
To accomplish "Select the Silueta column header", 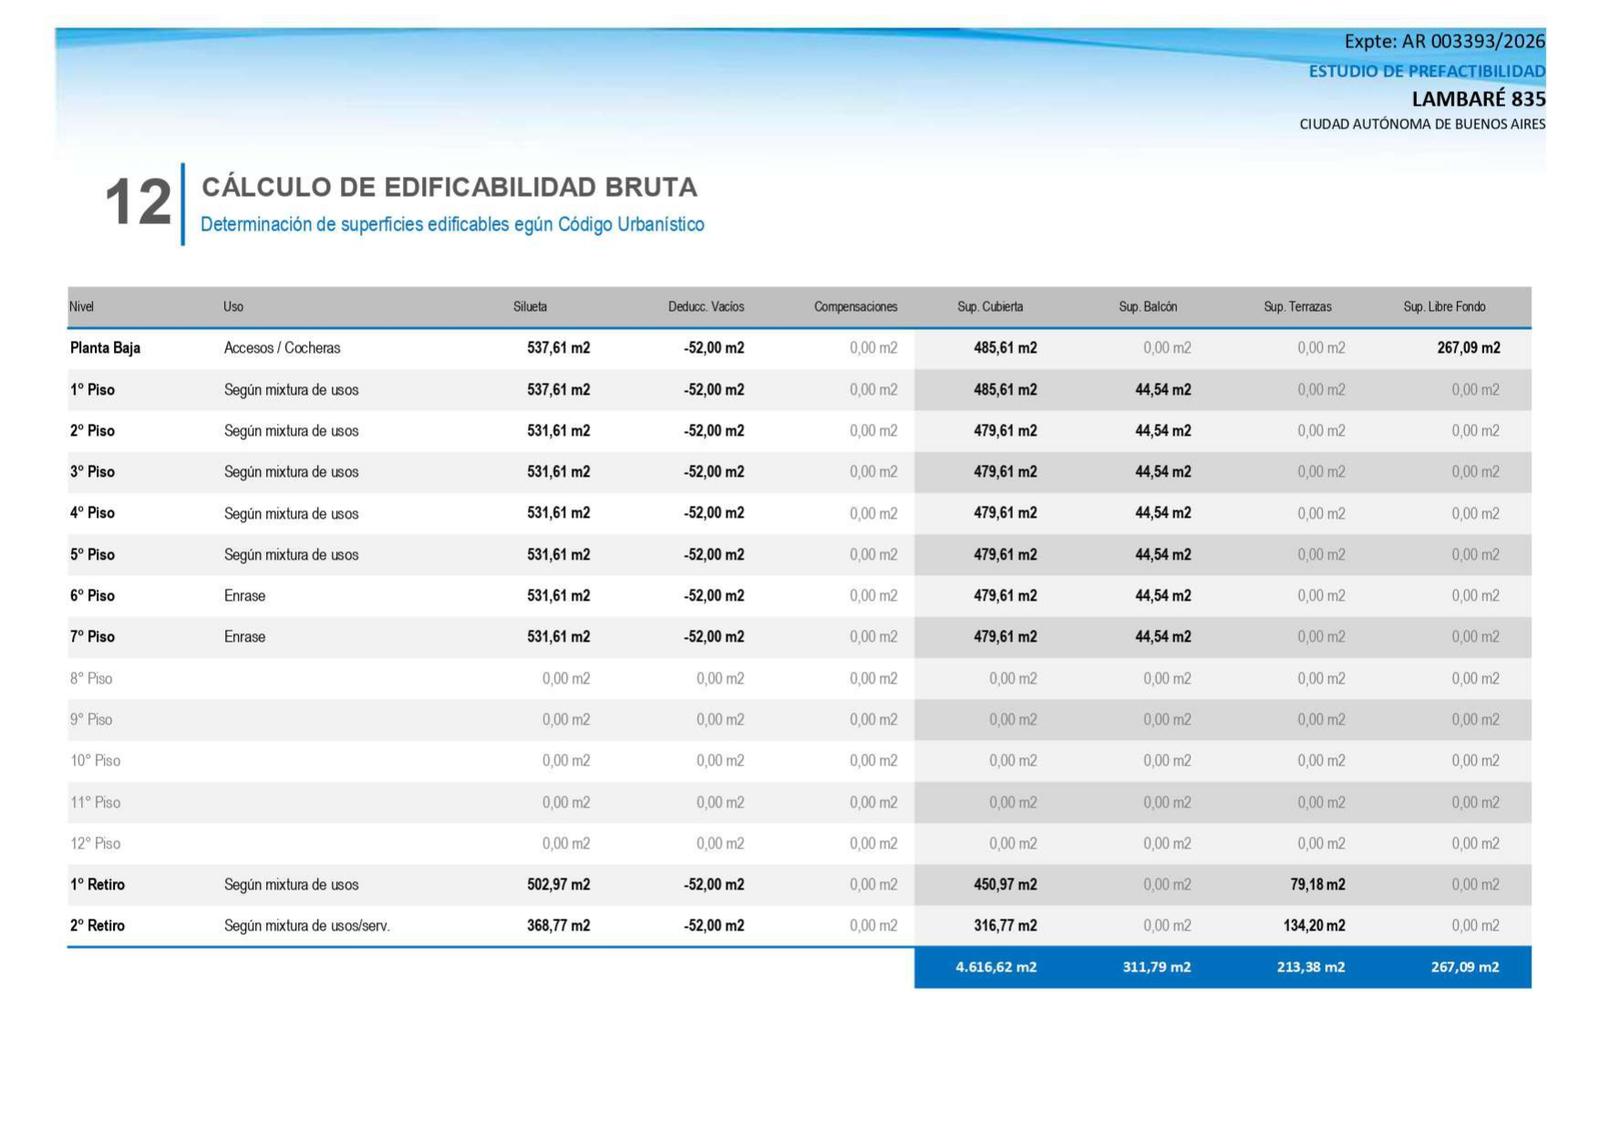I will tap(530, 307).
